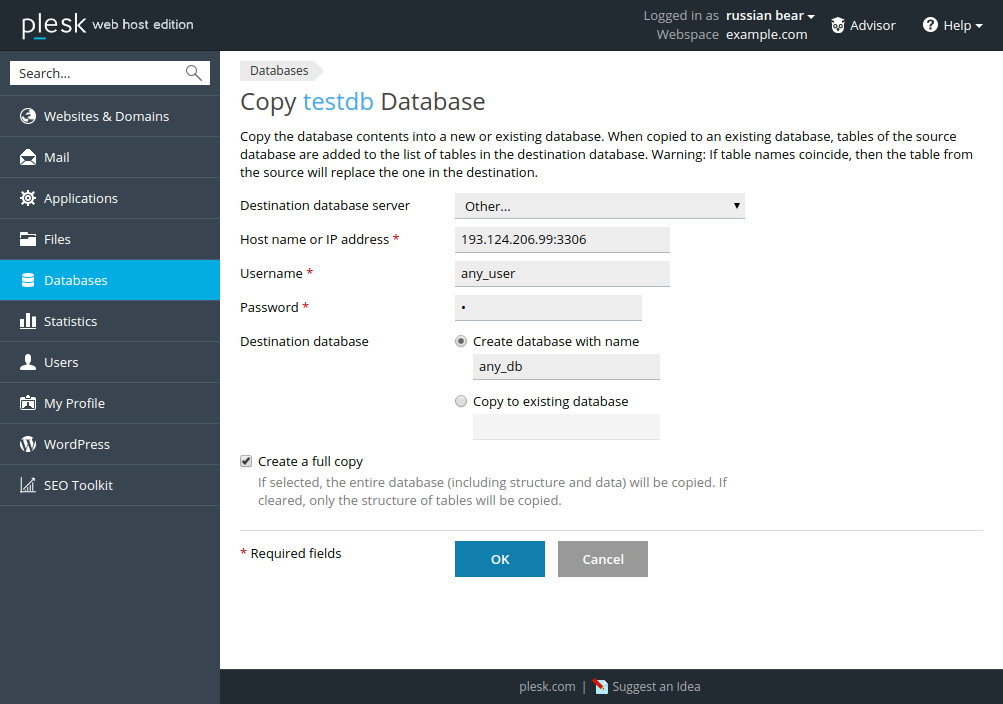Click the Websites & Domains globe icon
The height and width of the screenshot is (704, 1003).
pos(28,116)
